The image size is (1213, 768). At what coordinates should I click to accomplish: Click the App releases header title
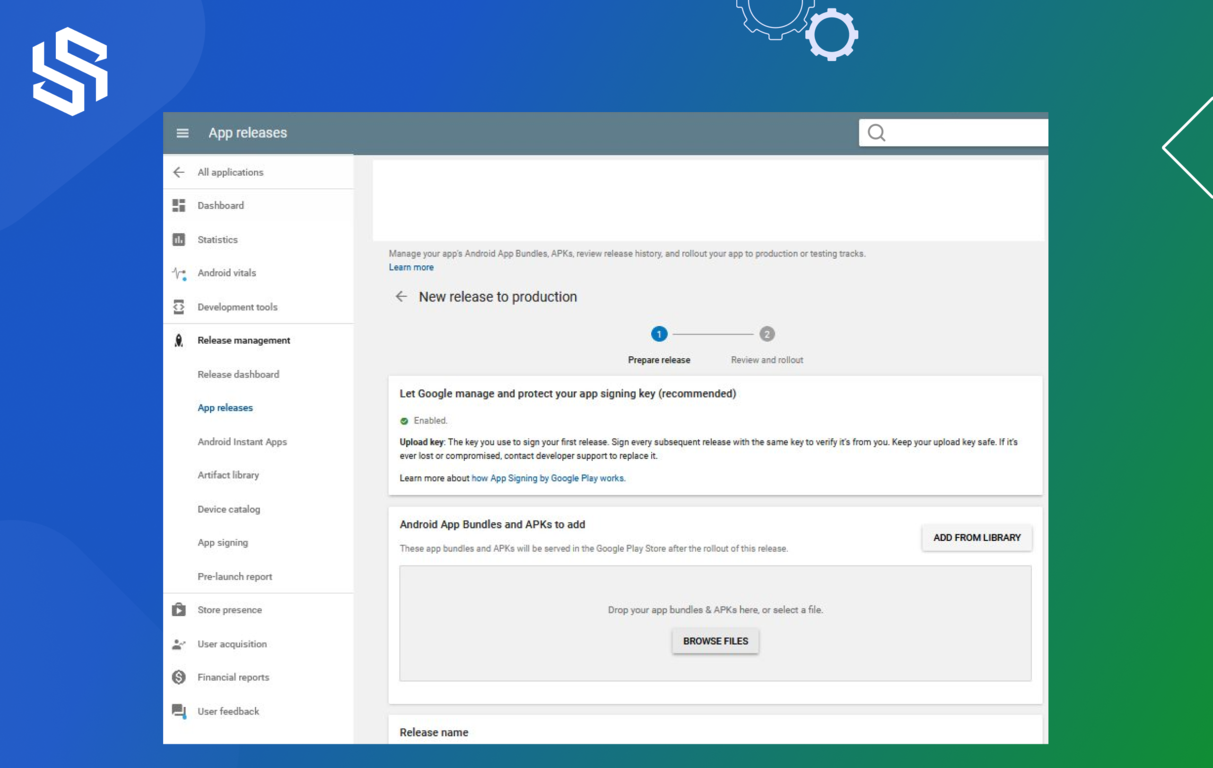click(247, 133)
